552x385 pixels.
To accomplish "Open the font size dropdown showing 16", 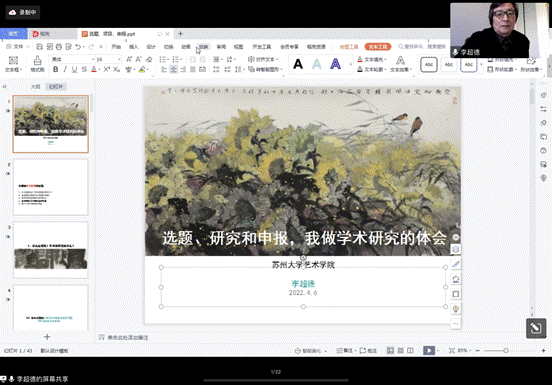I will pos(119,59).
